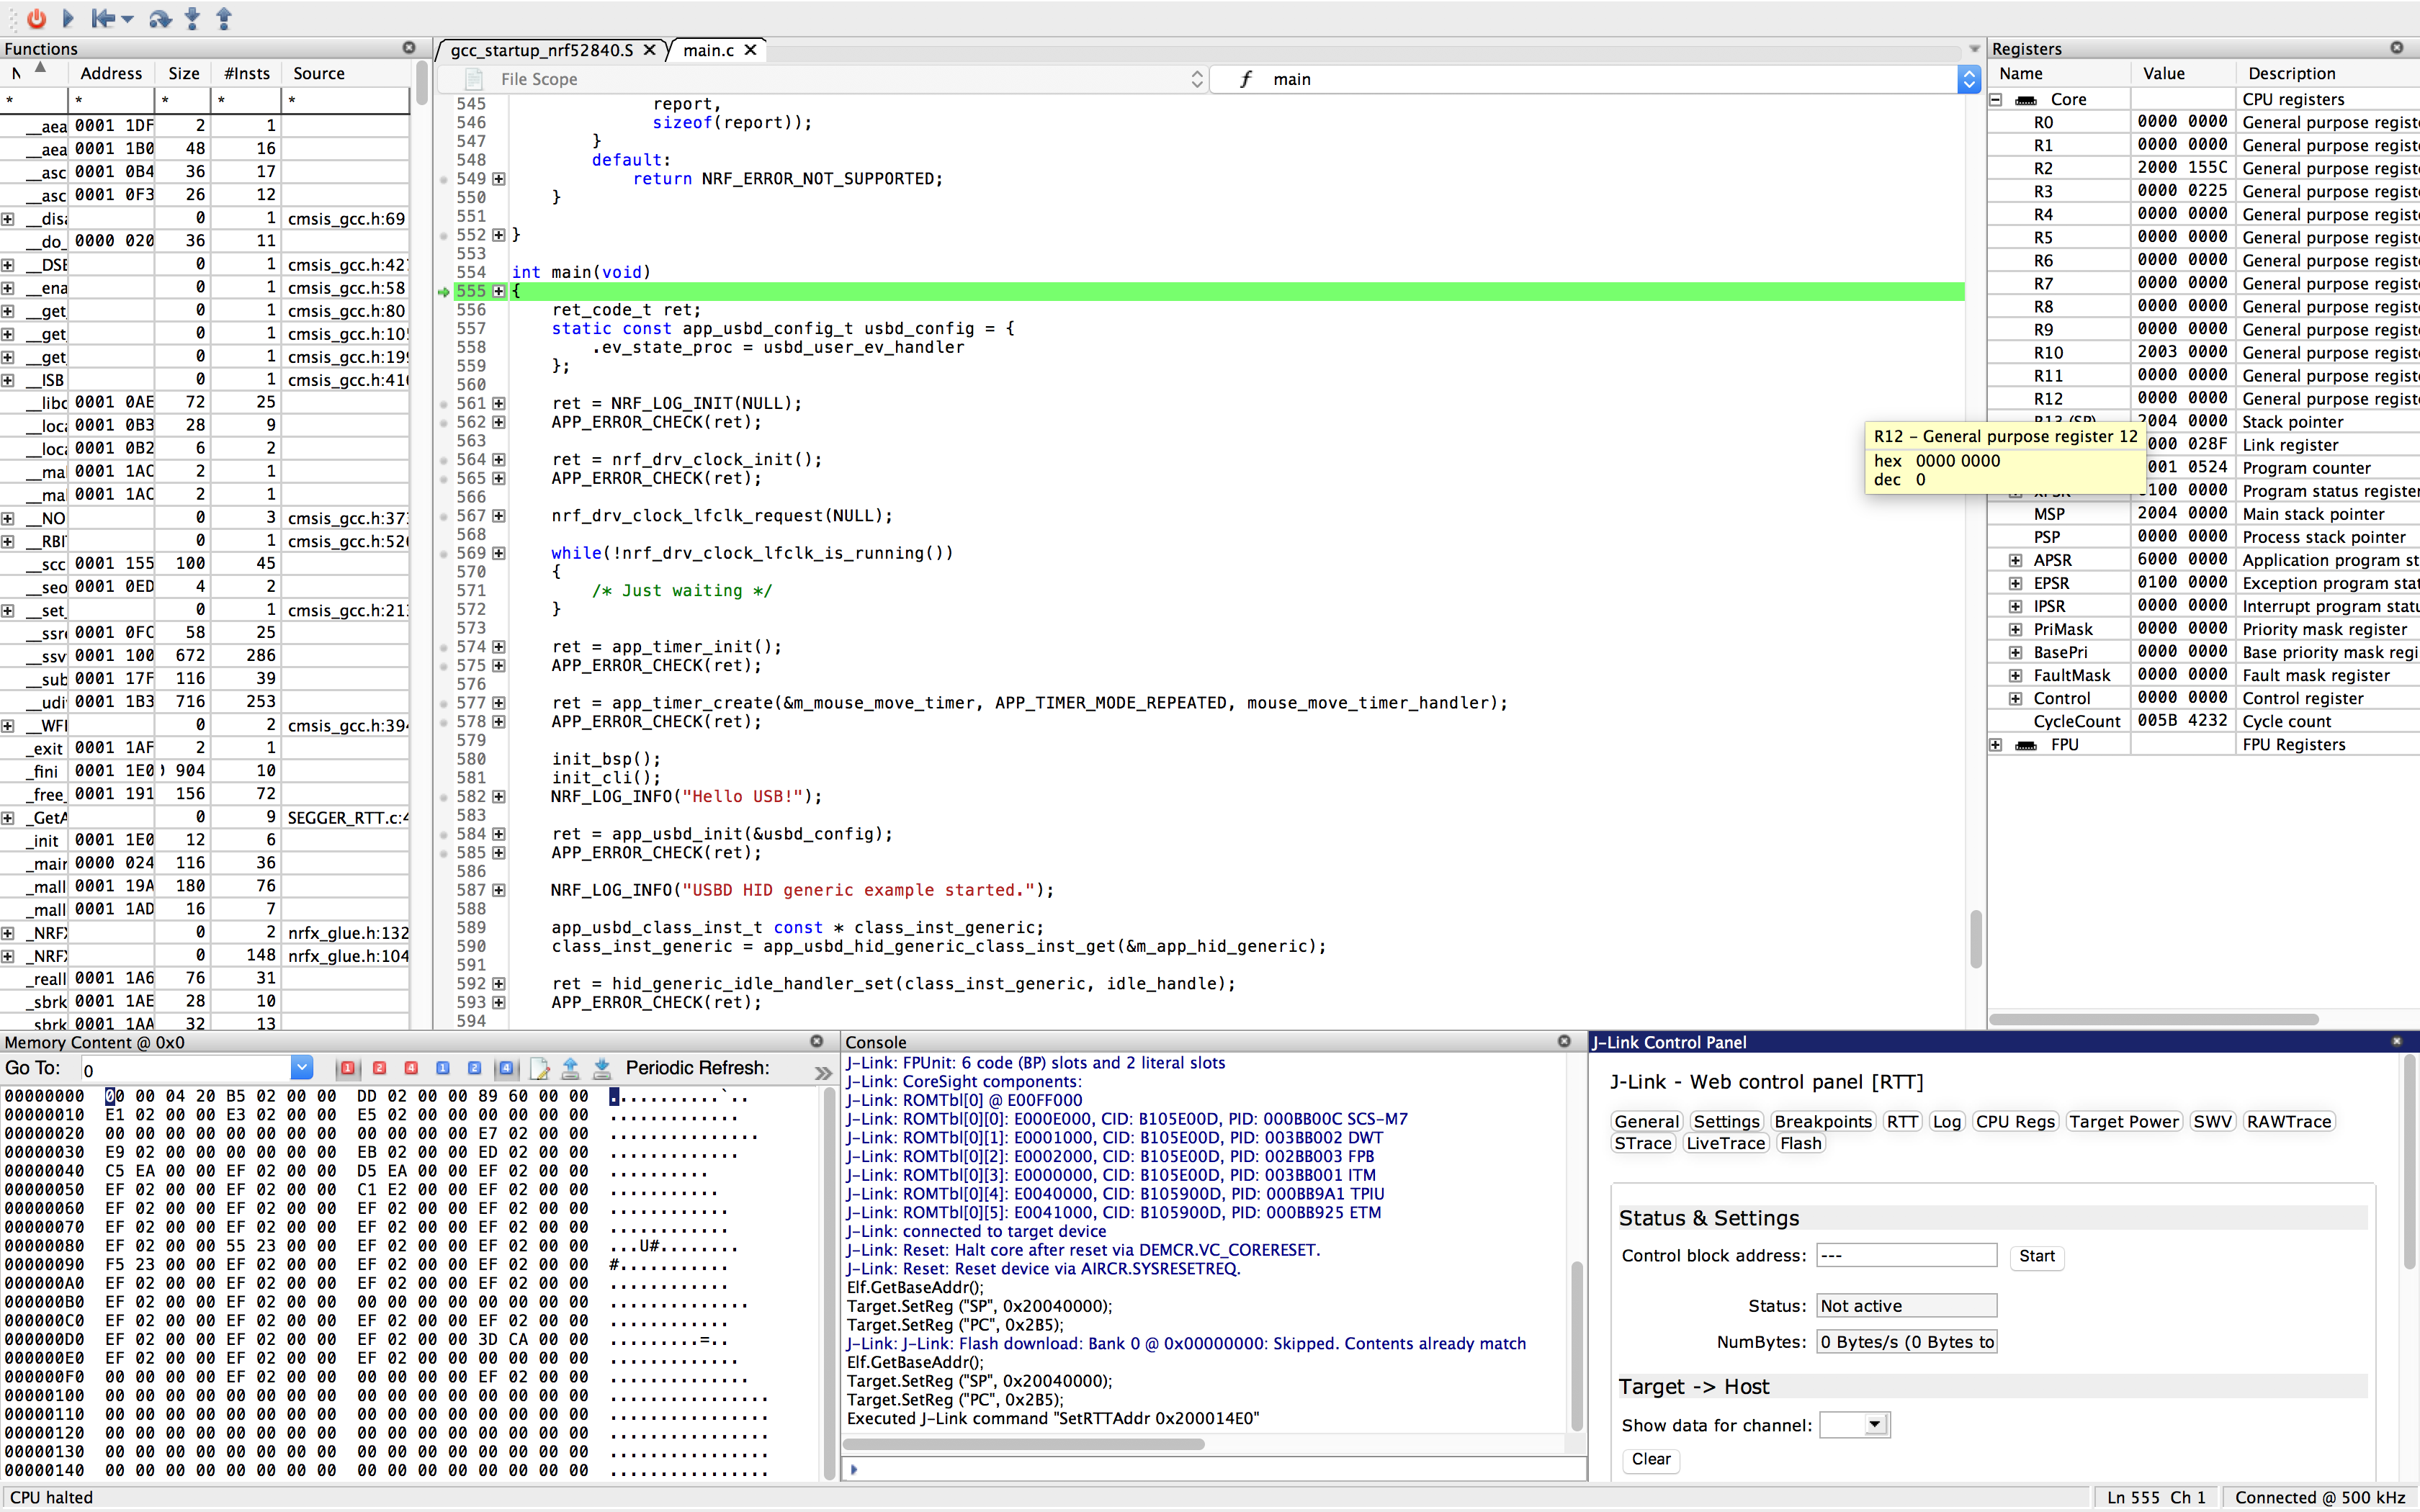Screen dimensions: 2420x1512
Task: Click Console horizontal scrollbar
Action: [1024, 1444]
